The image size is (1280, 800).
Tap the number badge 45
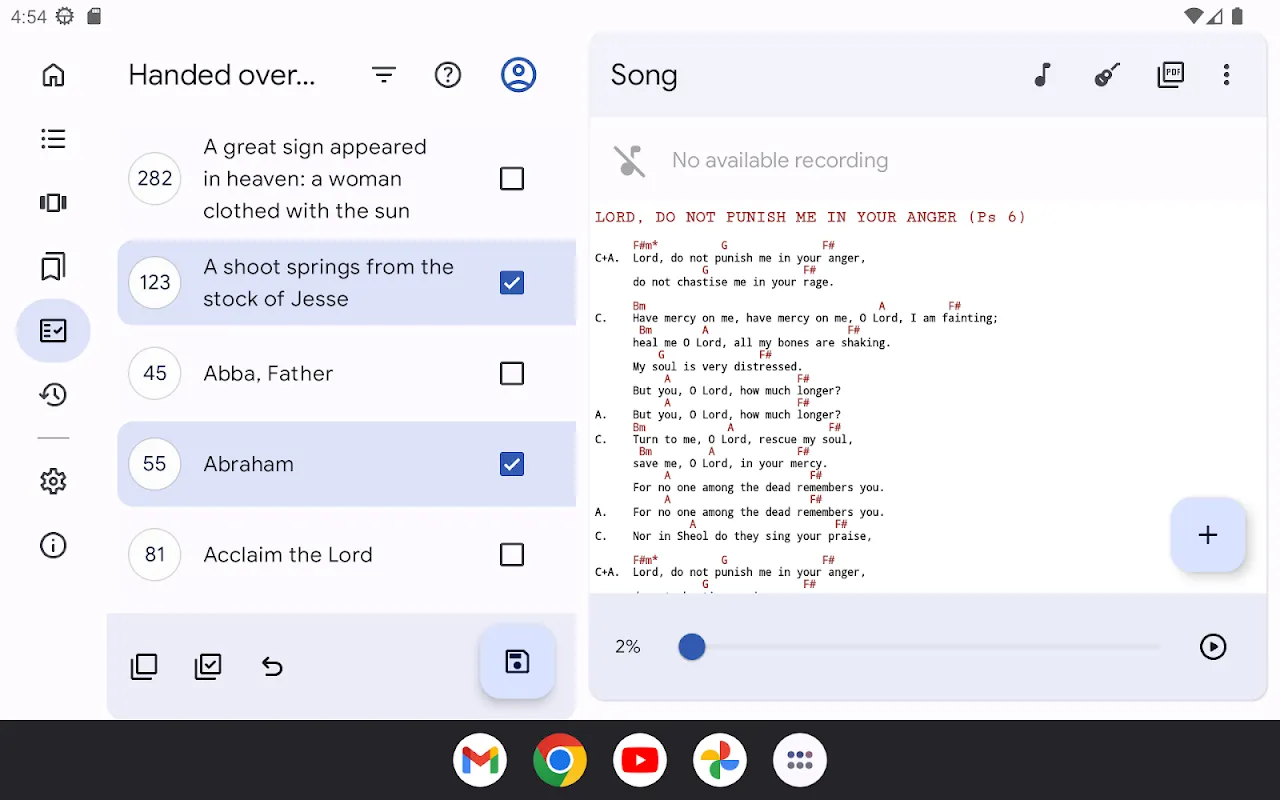point(155,374)
